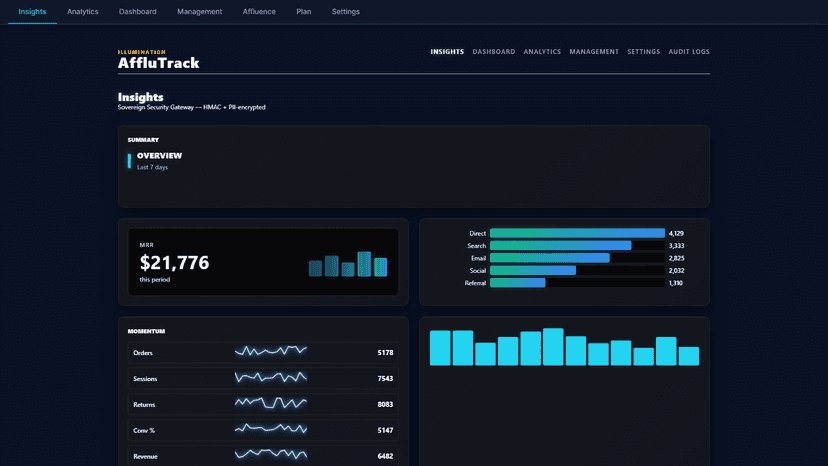Click the 5147 Conv % value
This screenshot has width=828, height=466.
point(385,430)
